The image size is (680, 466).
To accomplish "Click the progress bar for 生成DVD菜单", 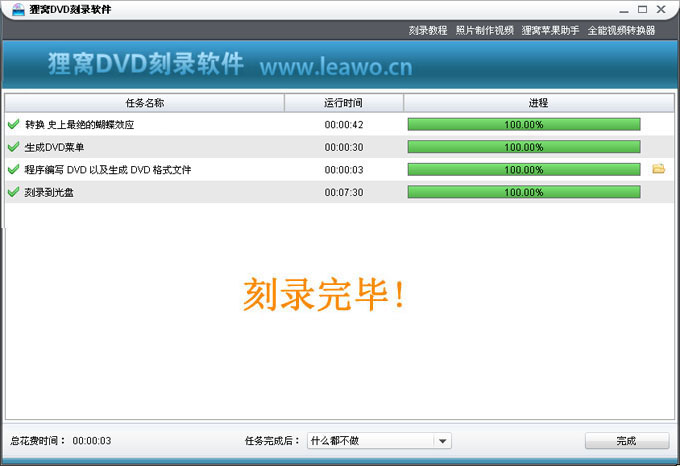I will pos(524,147).
